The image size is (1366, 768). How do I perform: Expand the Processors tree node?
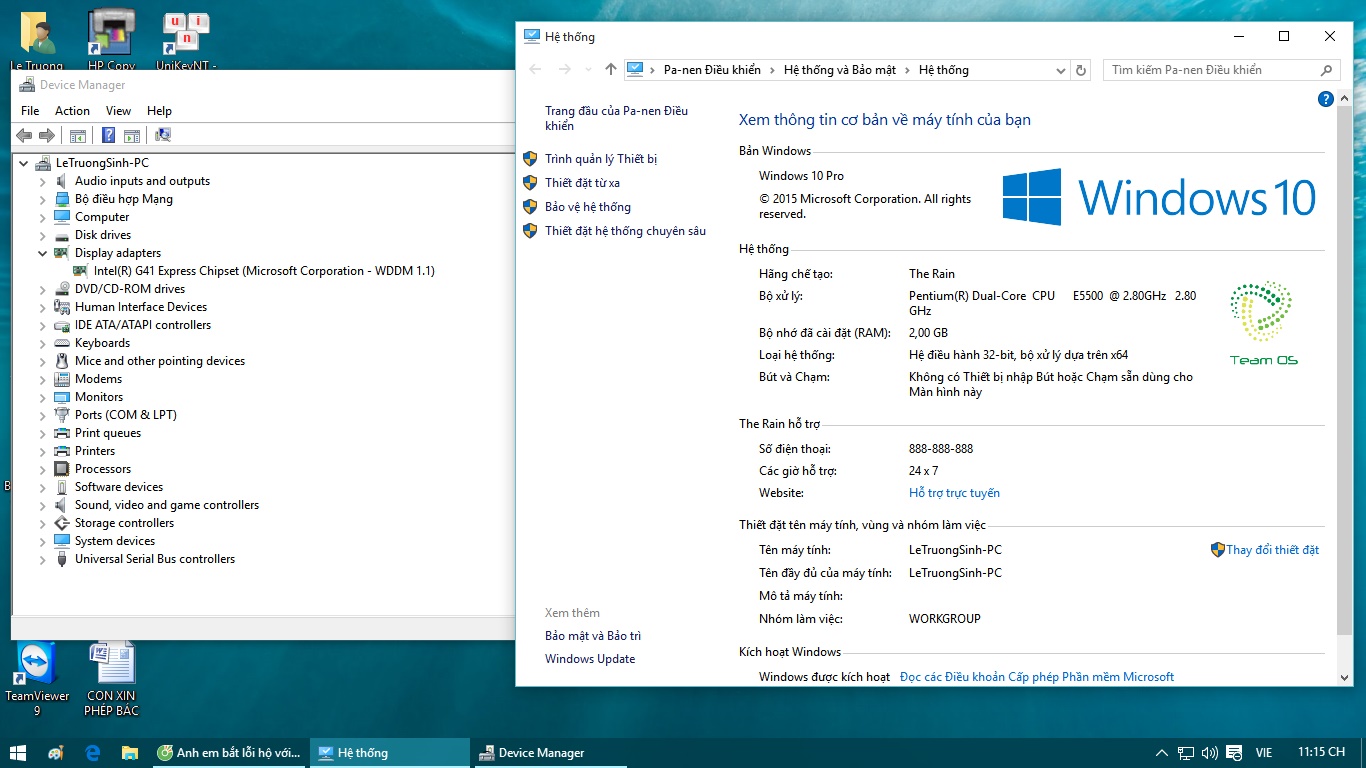tap(43, 470)
